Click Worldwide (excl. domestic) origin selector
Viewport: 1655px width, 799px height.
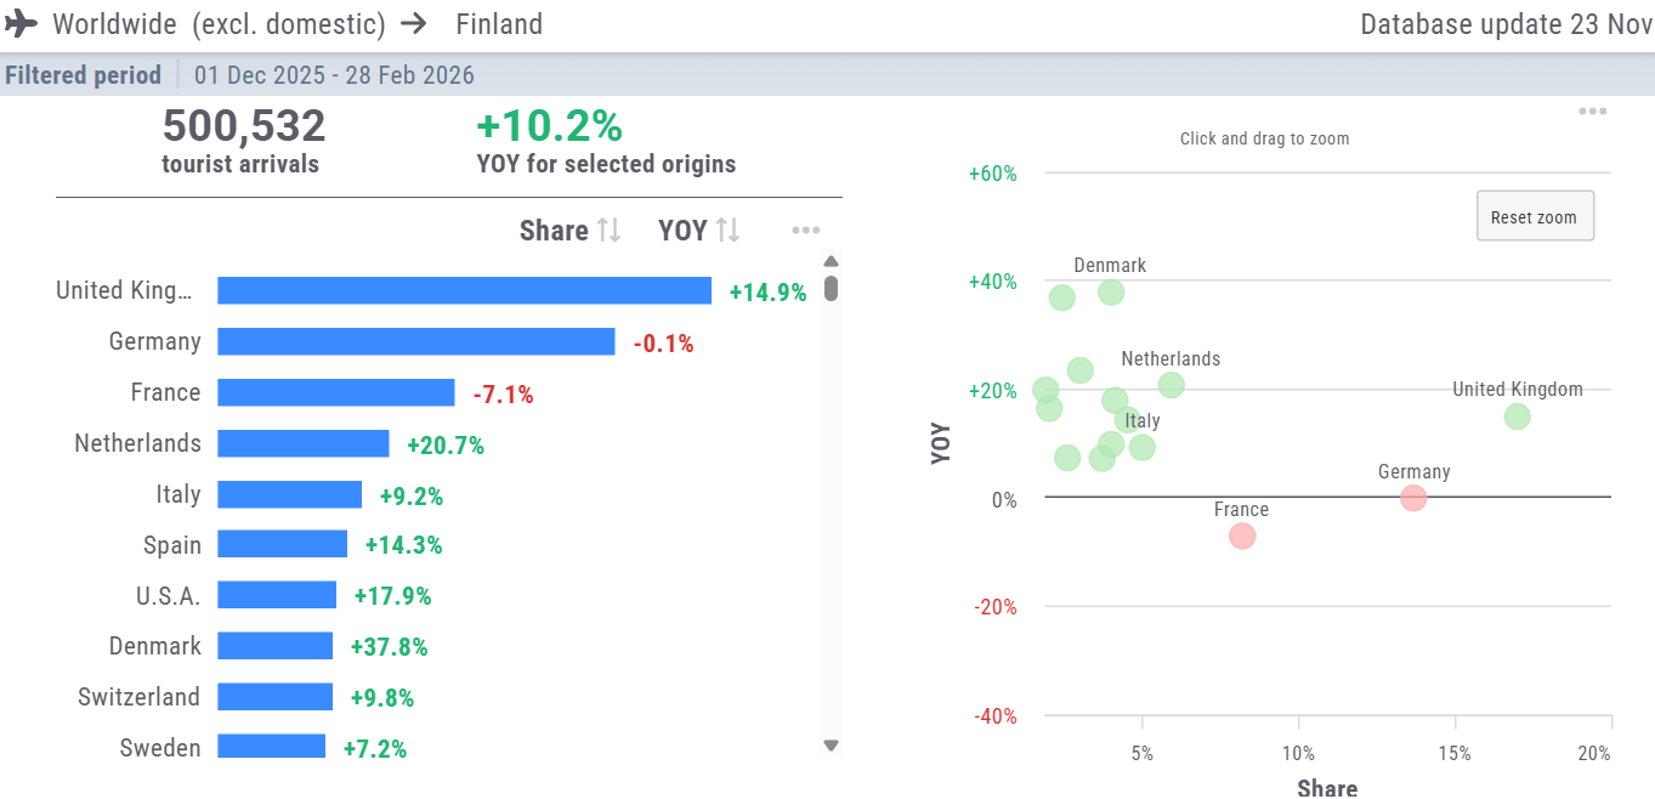(218, 24)
